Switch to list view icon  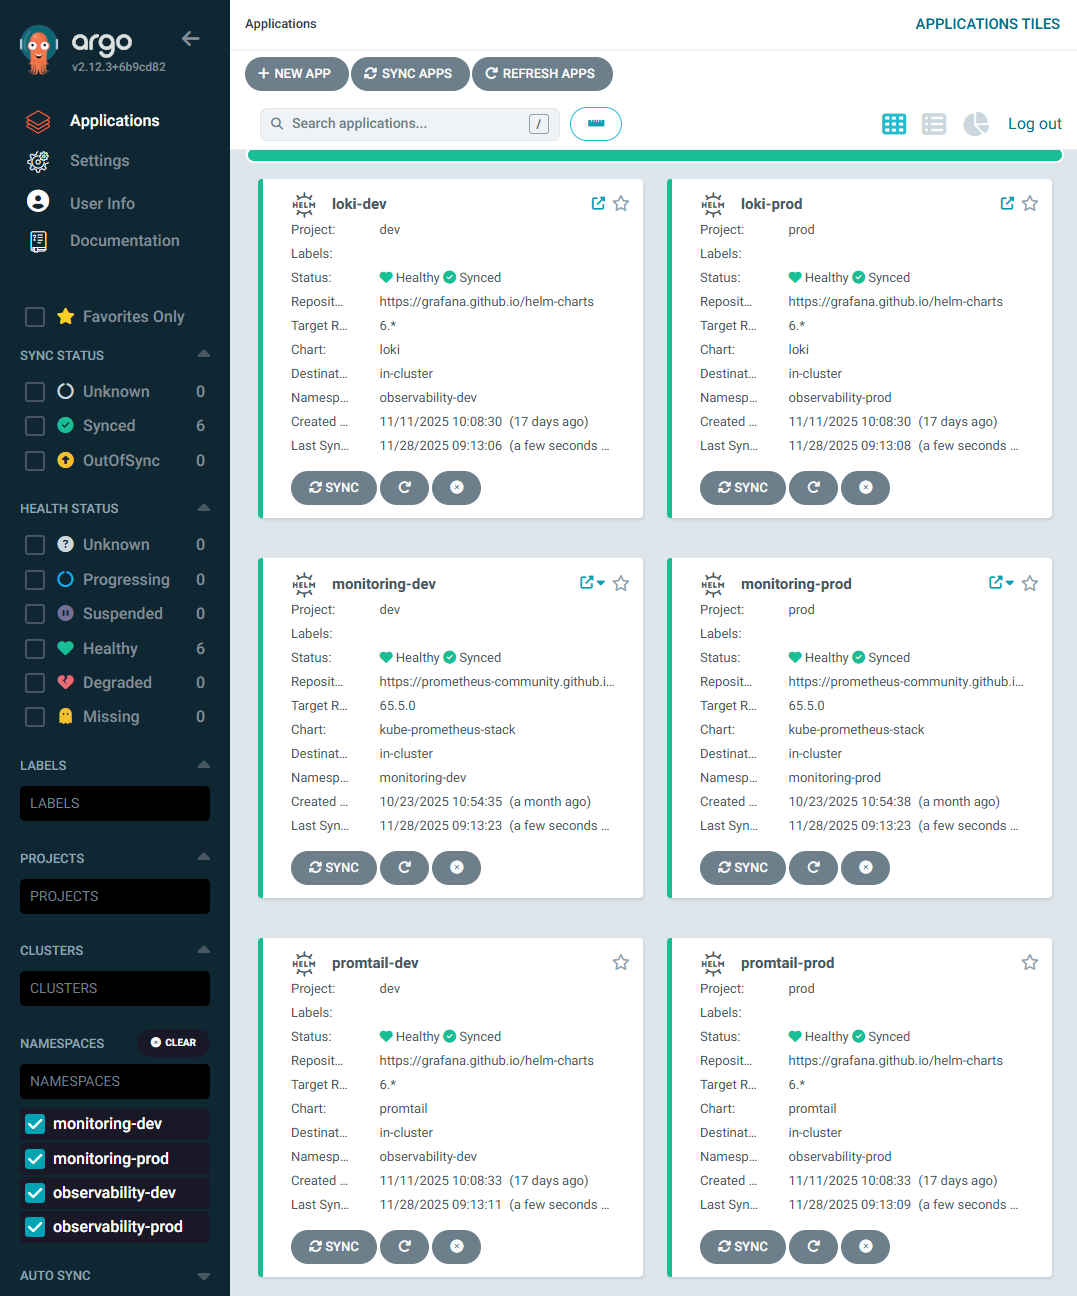click(933, 123)
